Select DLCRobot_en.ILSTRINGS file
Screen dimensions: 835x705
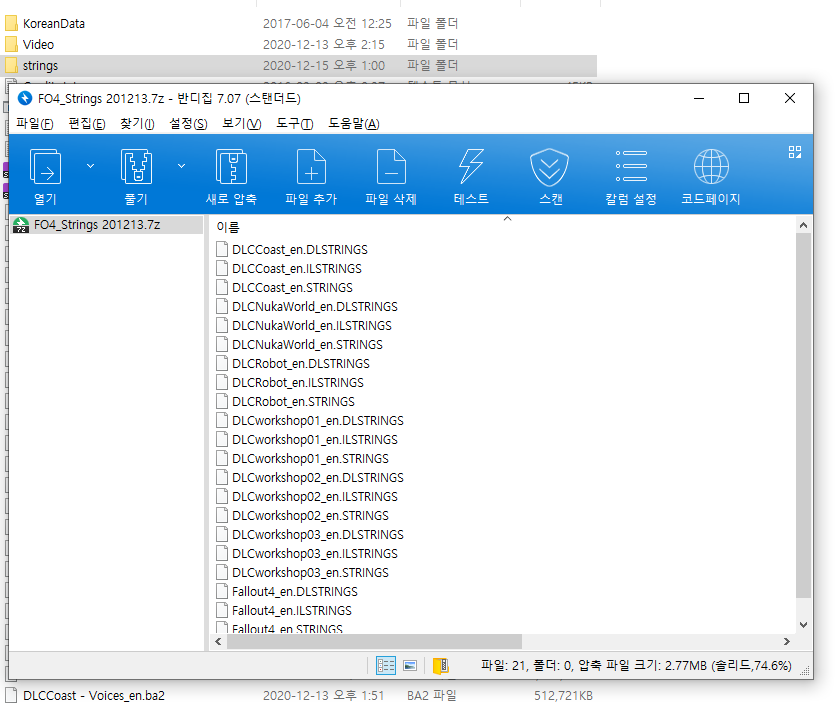pyautogui.click(x=298, y=383)
